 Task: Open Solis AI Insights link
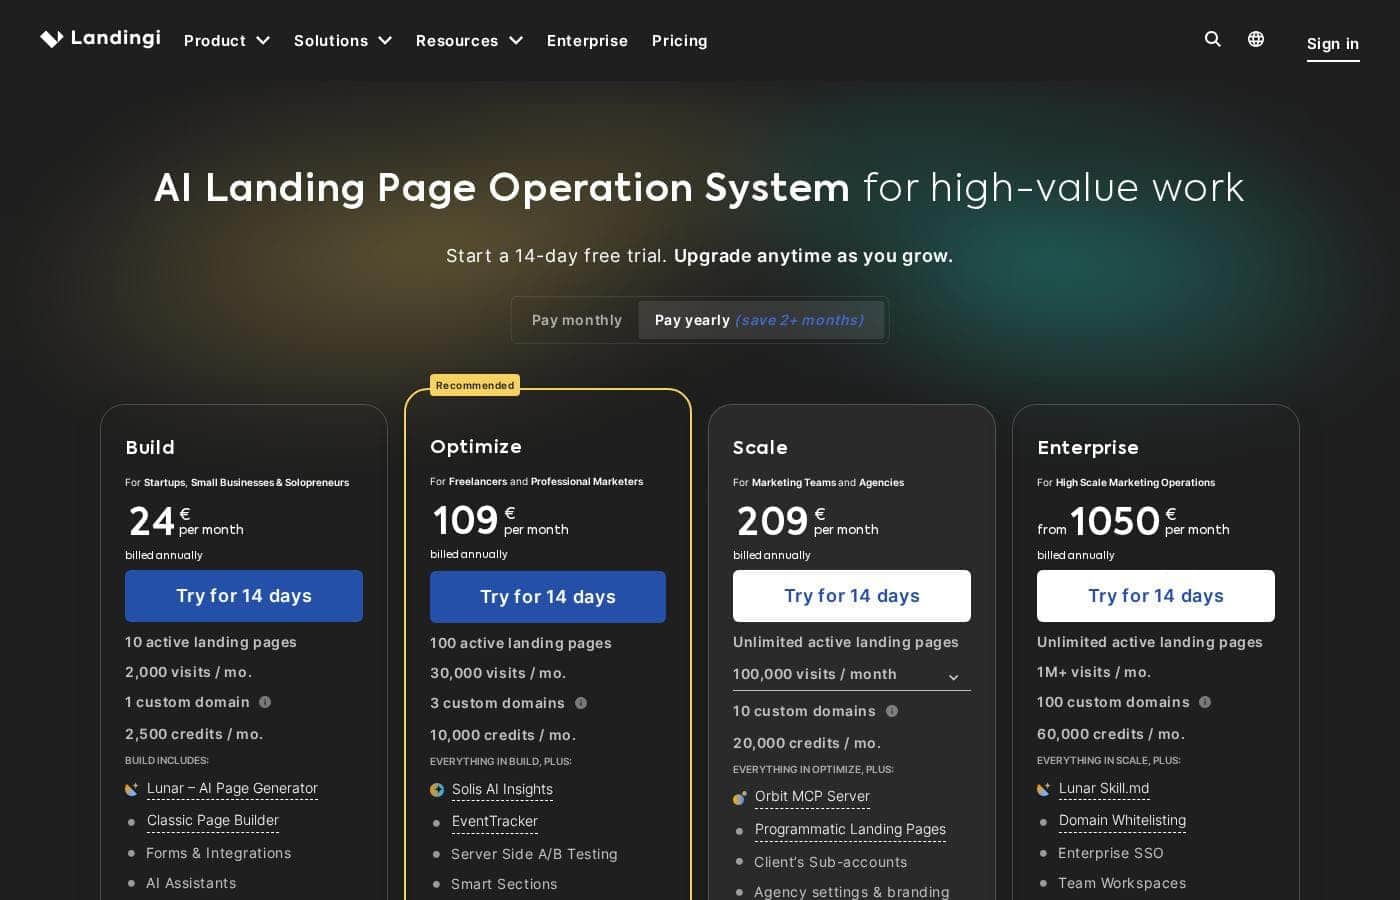click(502, 790)
